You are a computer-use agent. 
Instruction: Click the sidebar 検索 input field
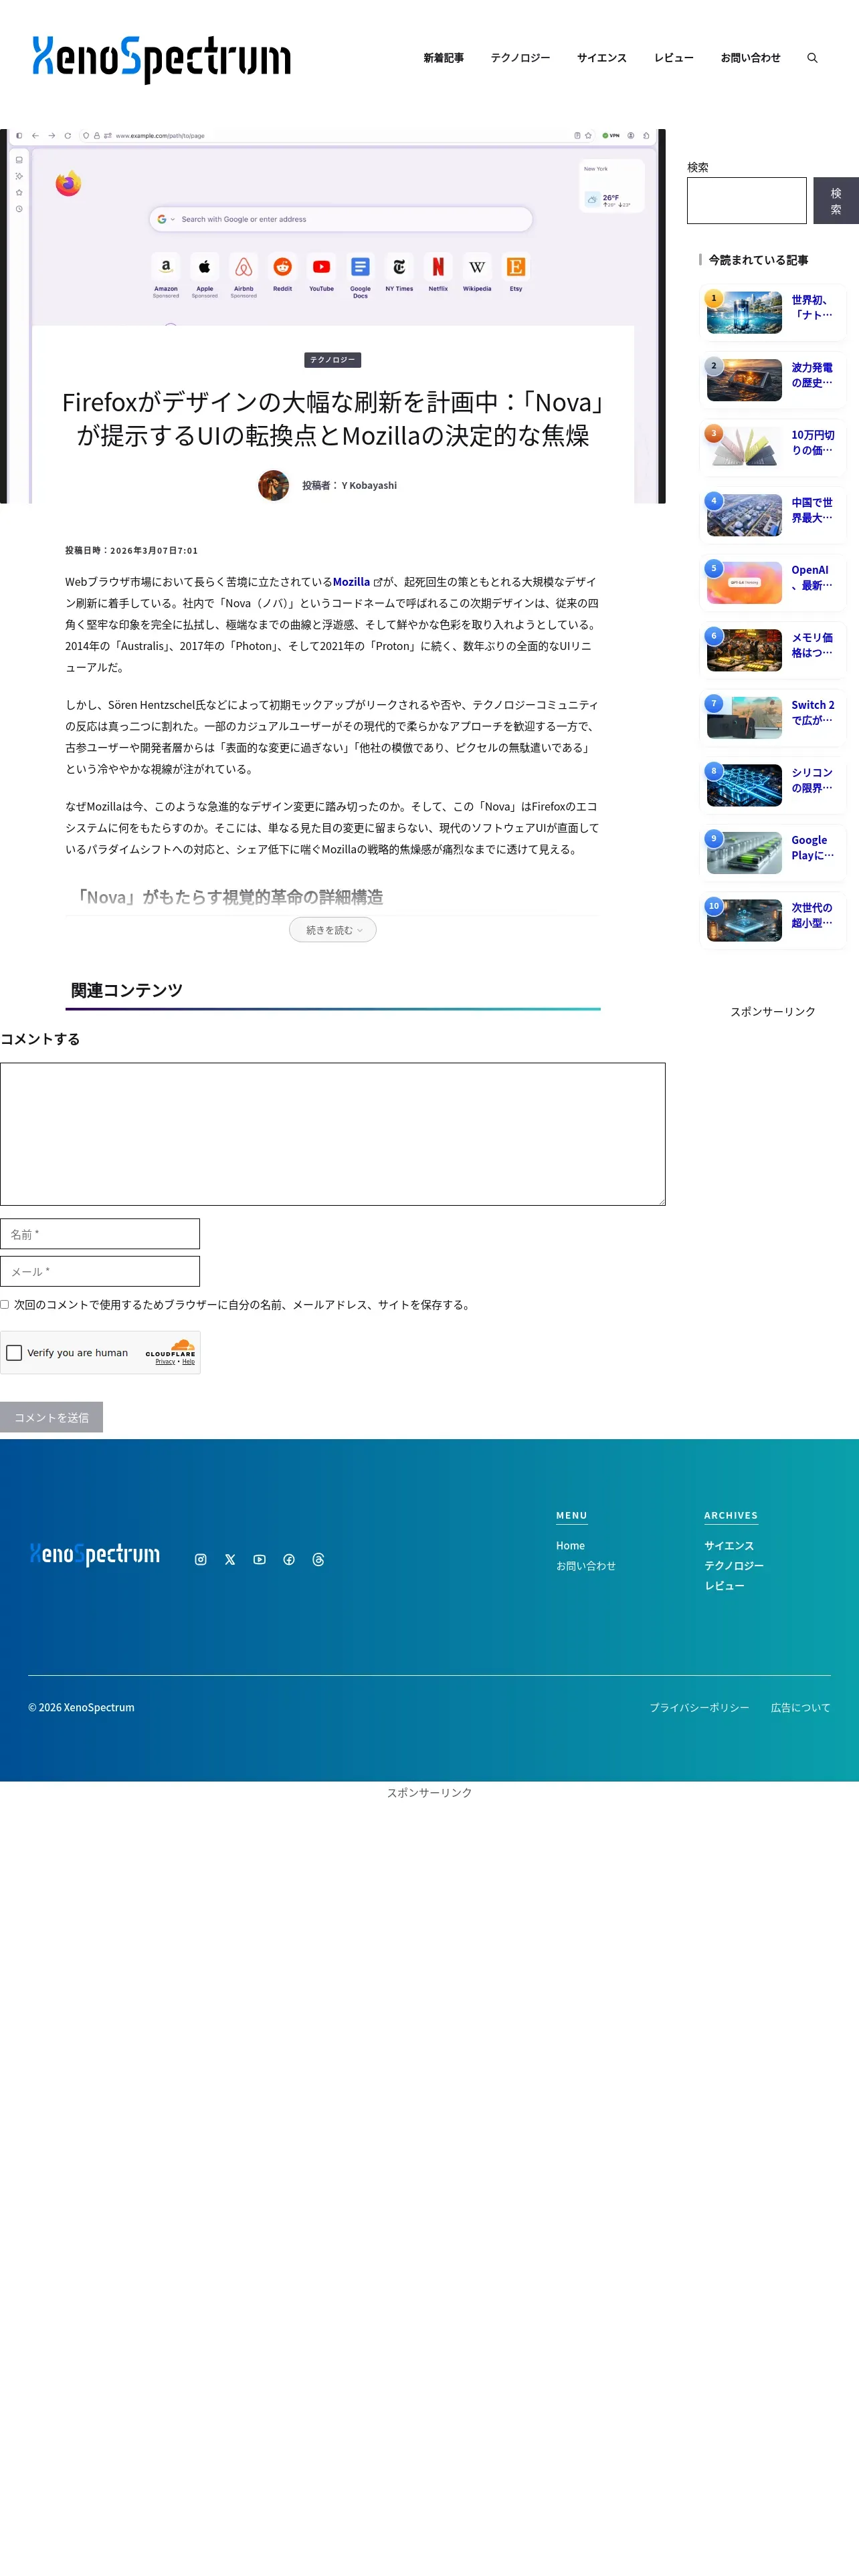pyautogui.click(x=747, y=201)
